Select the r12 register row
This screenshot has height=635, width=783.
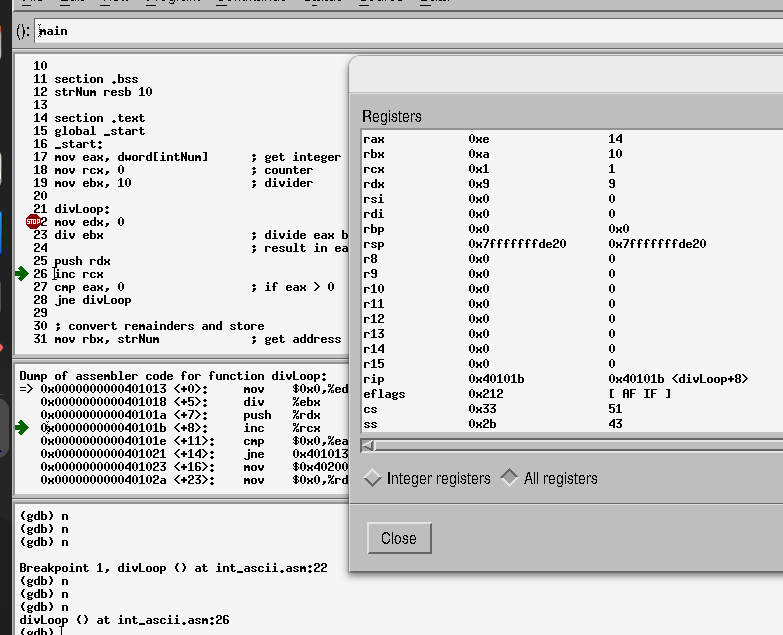point(572,318)
